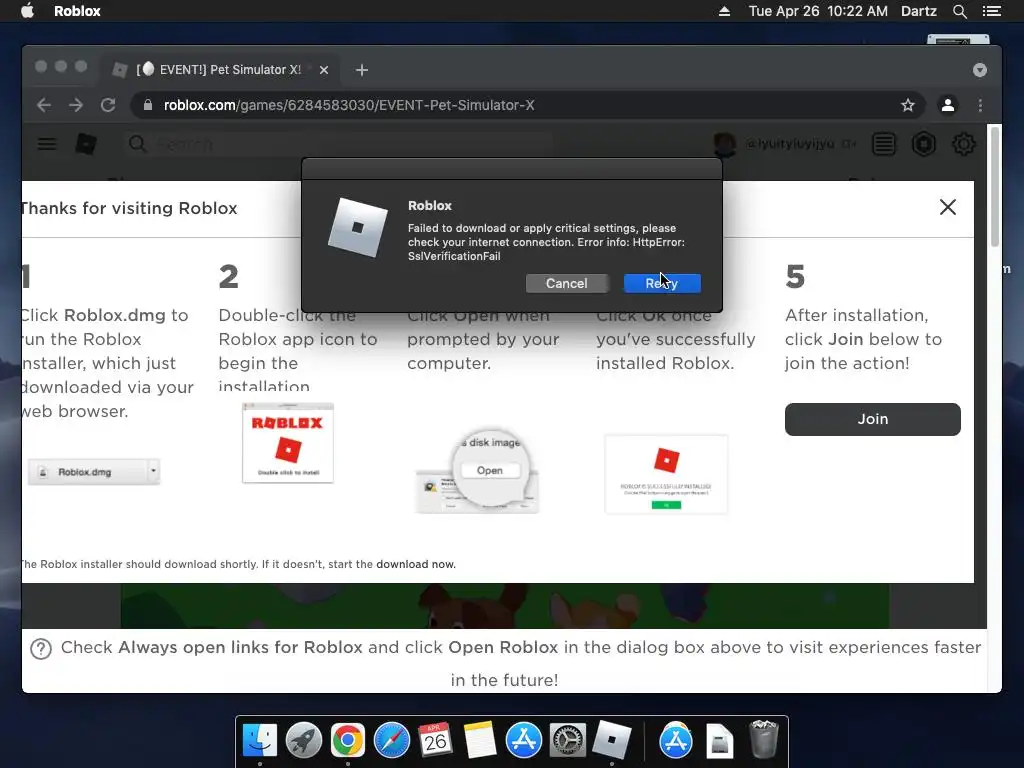
Task: Click the eject icon in menu bar
Action: pyautogui.click(x=724, y=11)
